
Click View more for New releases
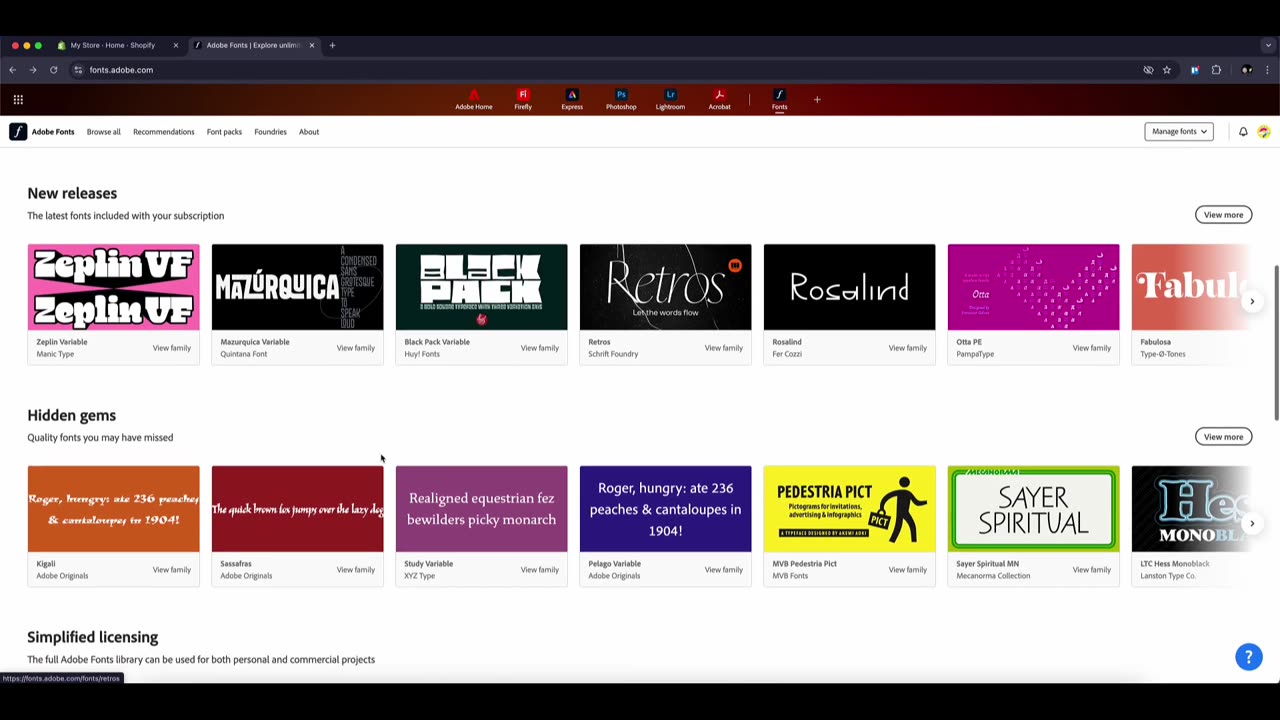pos(1223,215)
